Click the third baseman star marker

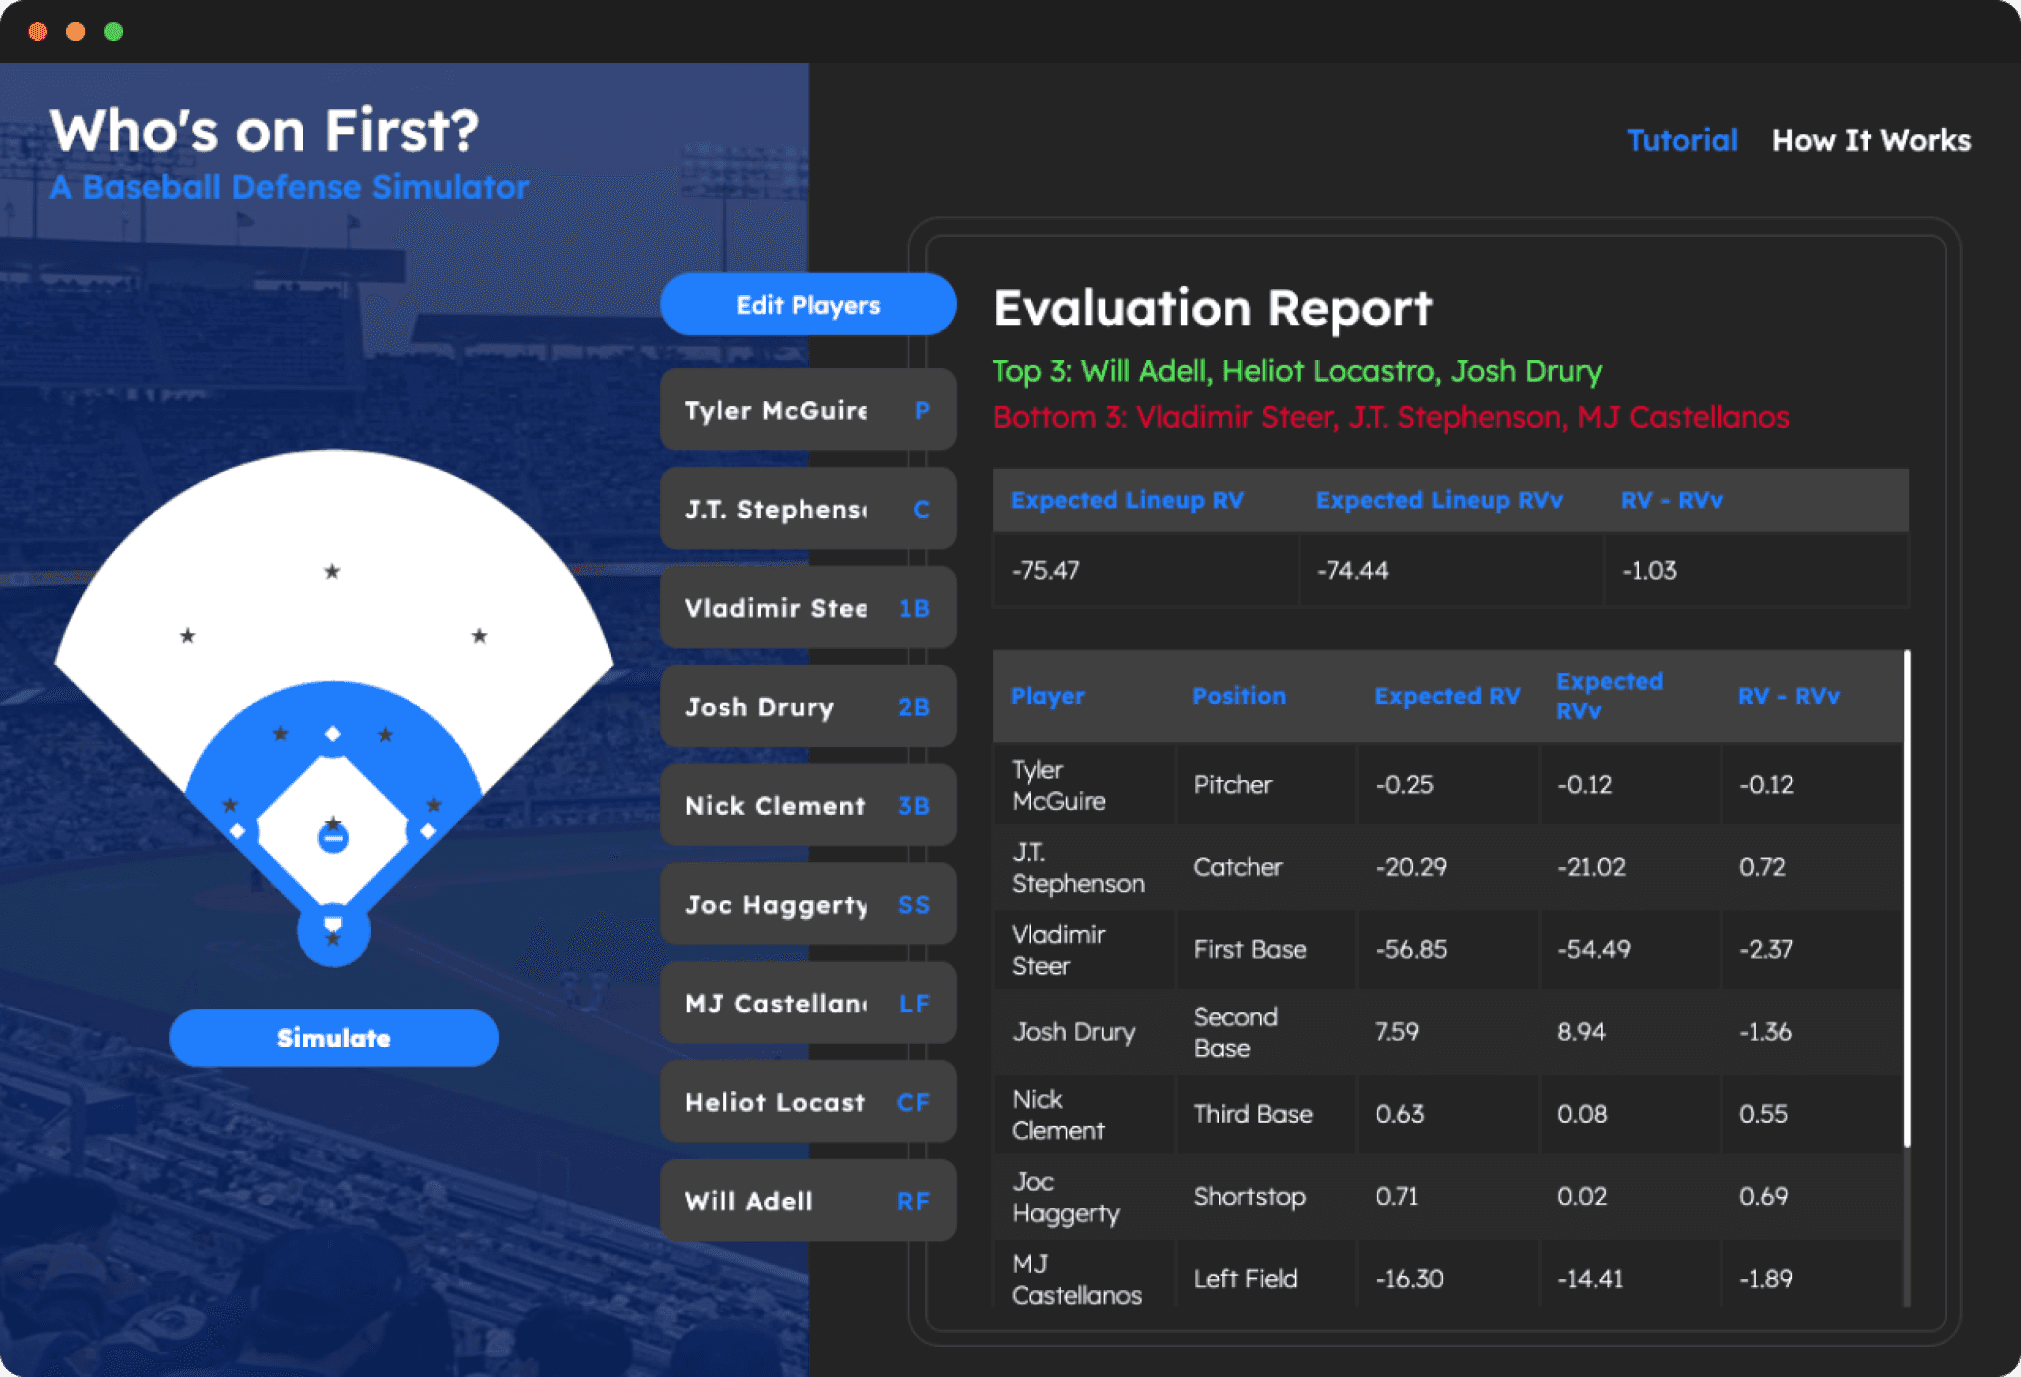tap(230, 804)
